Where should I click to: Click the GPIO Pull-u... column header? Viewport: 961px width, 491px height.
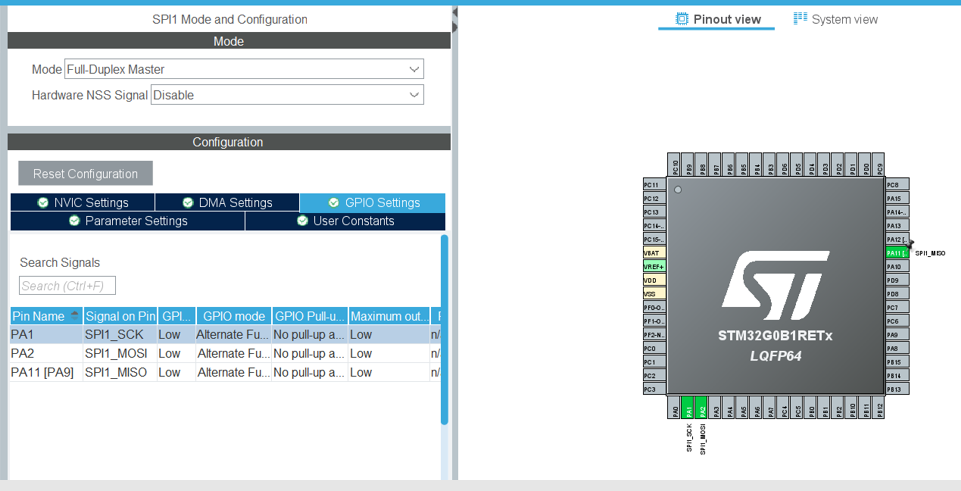click(x=310, y=316)
